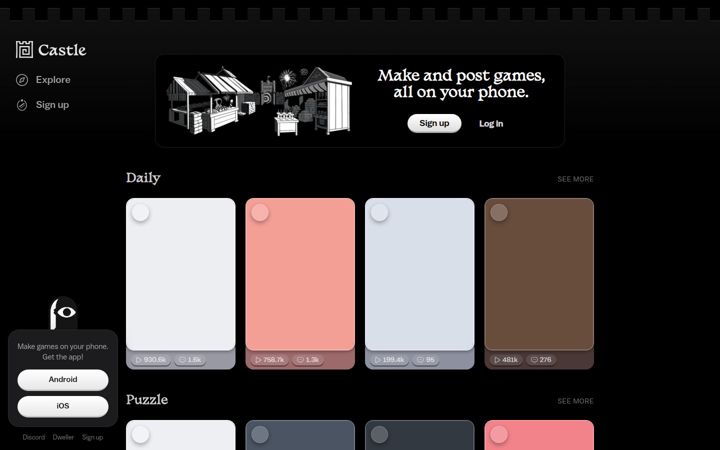Click the Android app download button
The image size is (720, 450).
tap(63, 380)
